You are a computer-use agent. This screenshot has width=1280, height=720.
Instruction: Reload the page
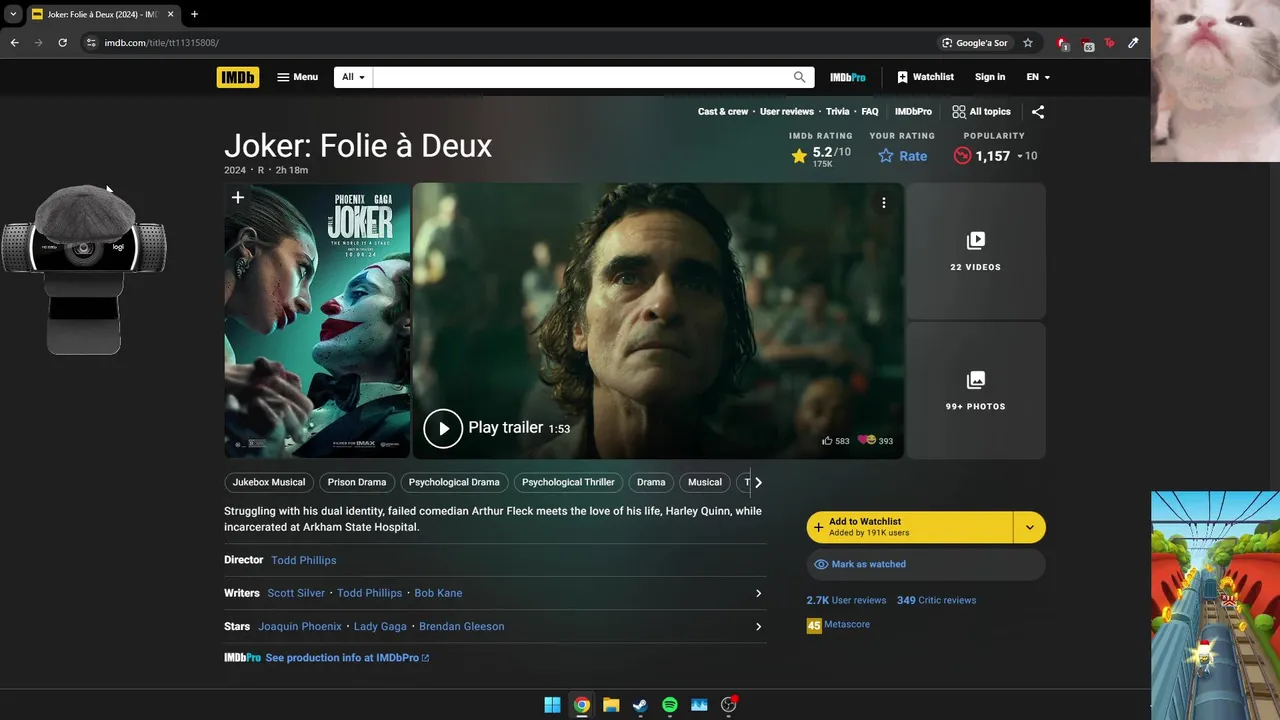pyautogui.click(x=62, y=43)
